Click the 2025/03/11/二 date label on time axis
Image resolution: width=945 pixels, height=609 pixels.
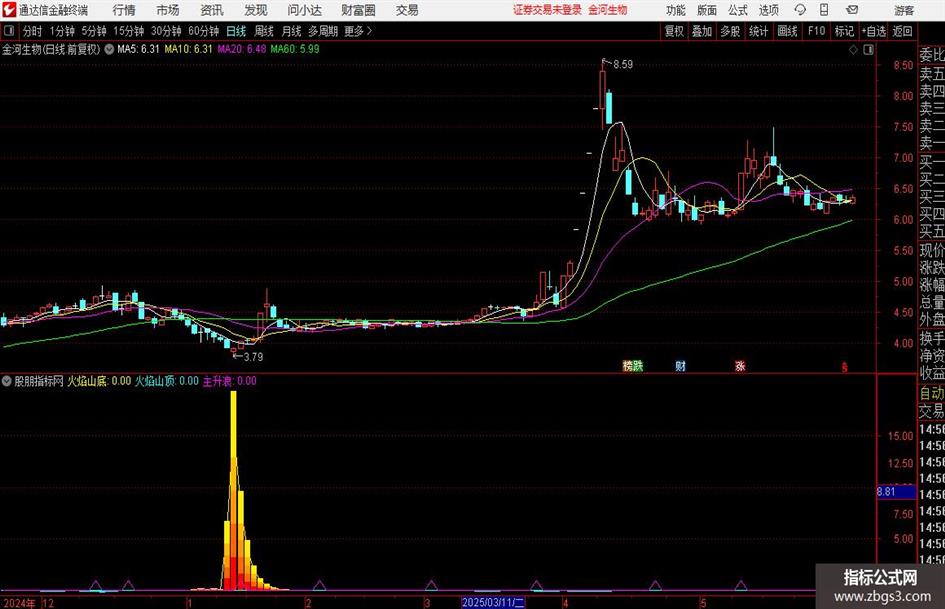coord(493,602)
